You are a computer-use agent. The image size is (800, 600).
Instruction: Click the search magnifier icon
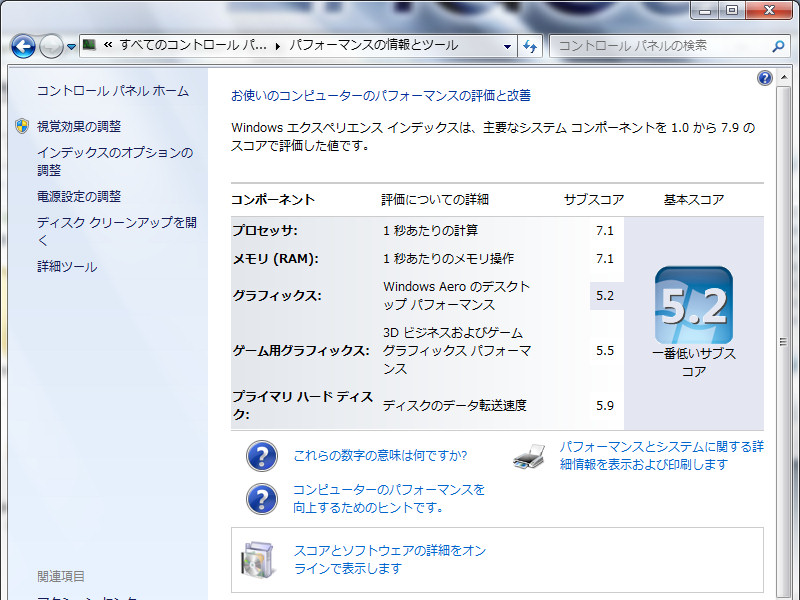tap(778, 46)
